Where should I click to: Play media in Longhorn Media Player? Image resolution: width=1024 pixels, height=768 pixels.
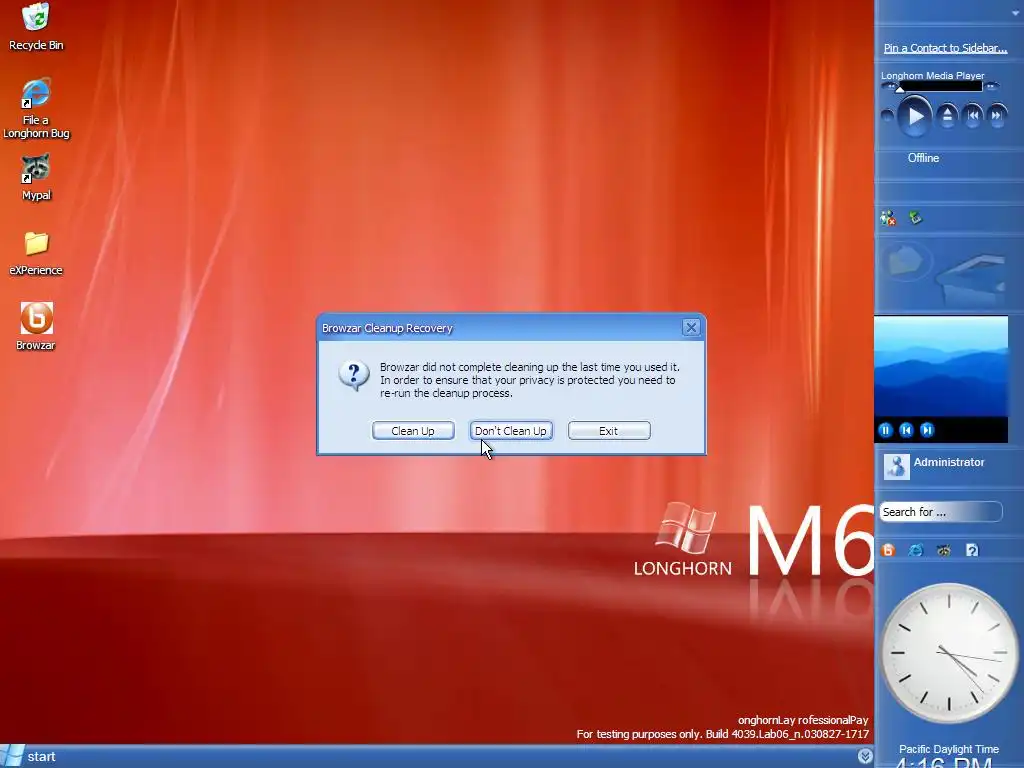tap(914, 117)
